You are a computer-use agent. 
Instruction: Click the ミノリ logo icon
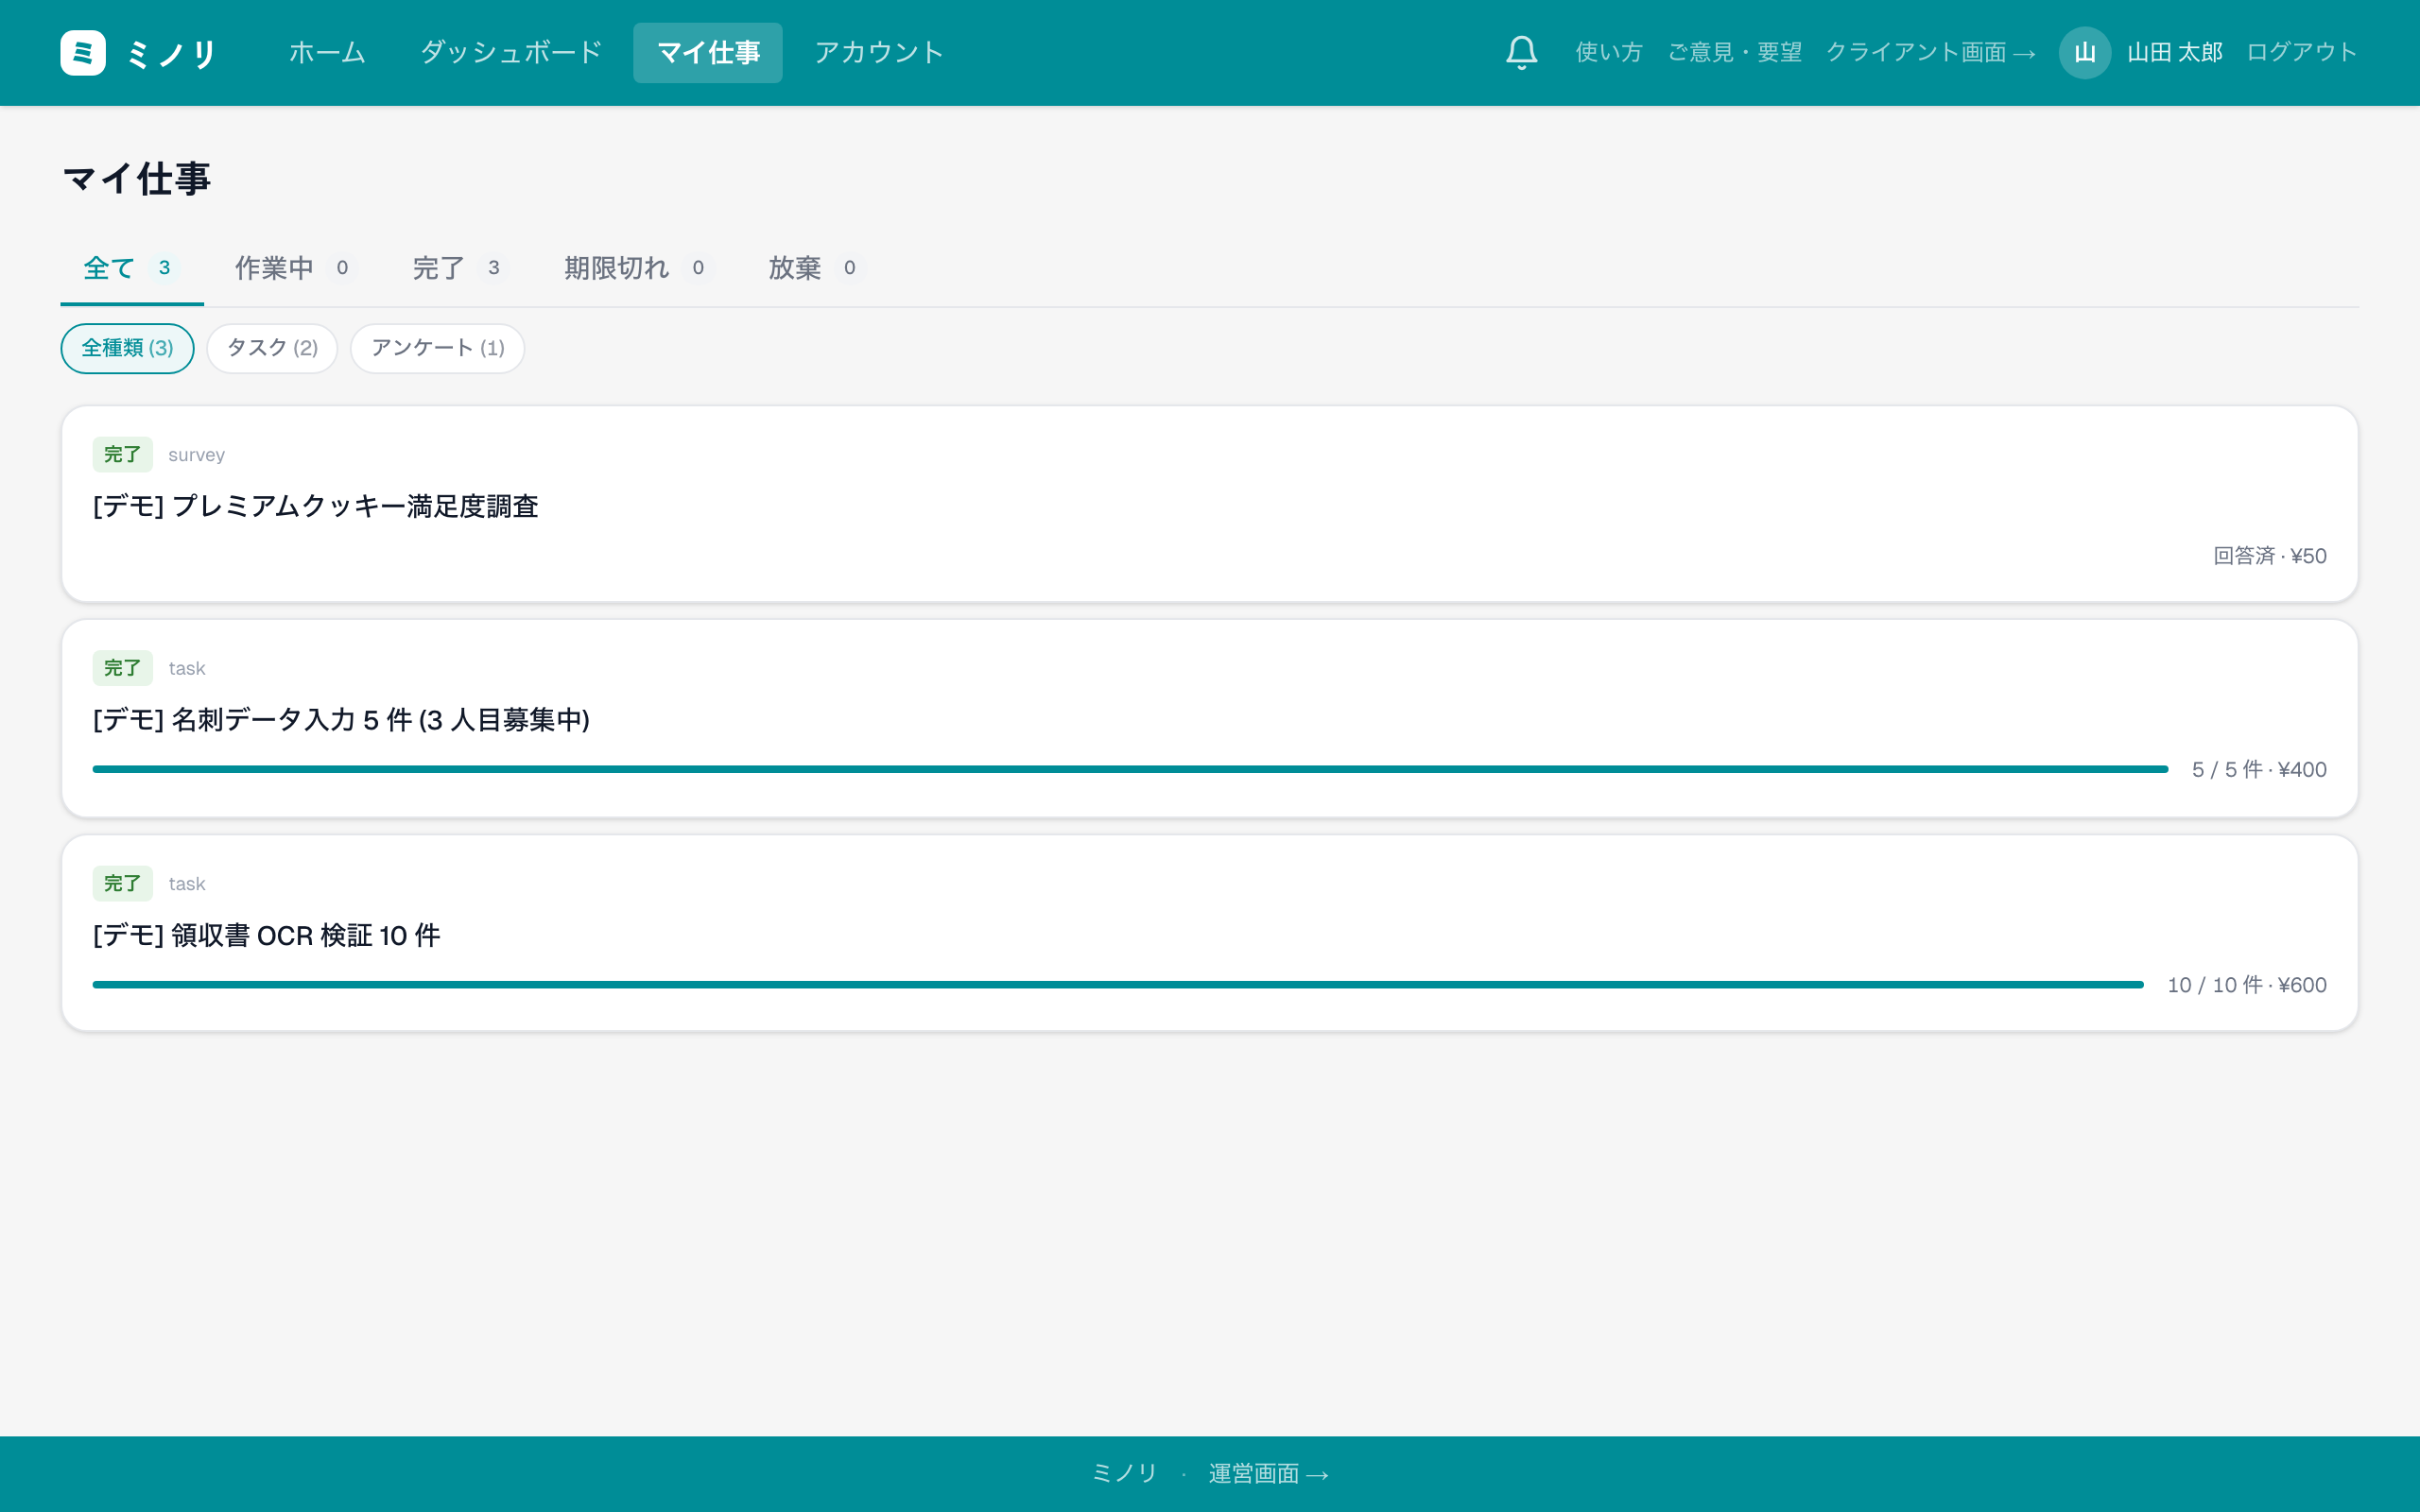(x=83, y=53)
